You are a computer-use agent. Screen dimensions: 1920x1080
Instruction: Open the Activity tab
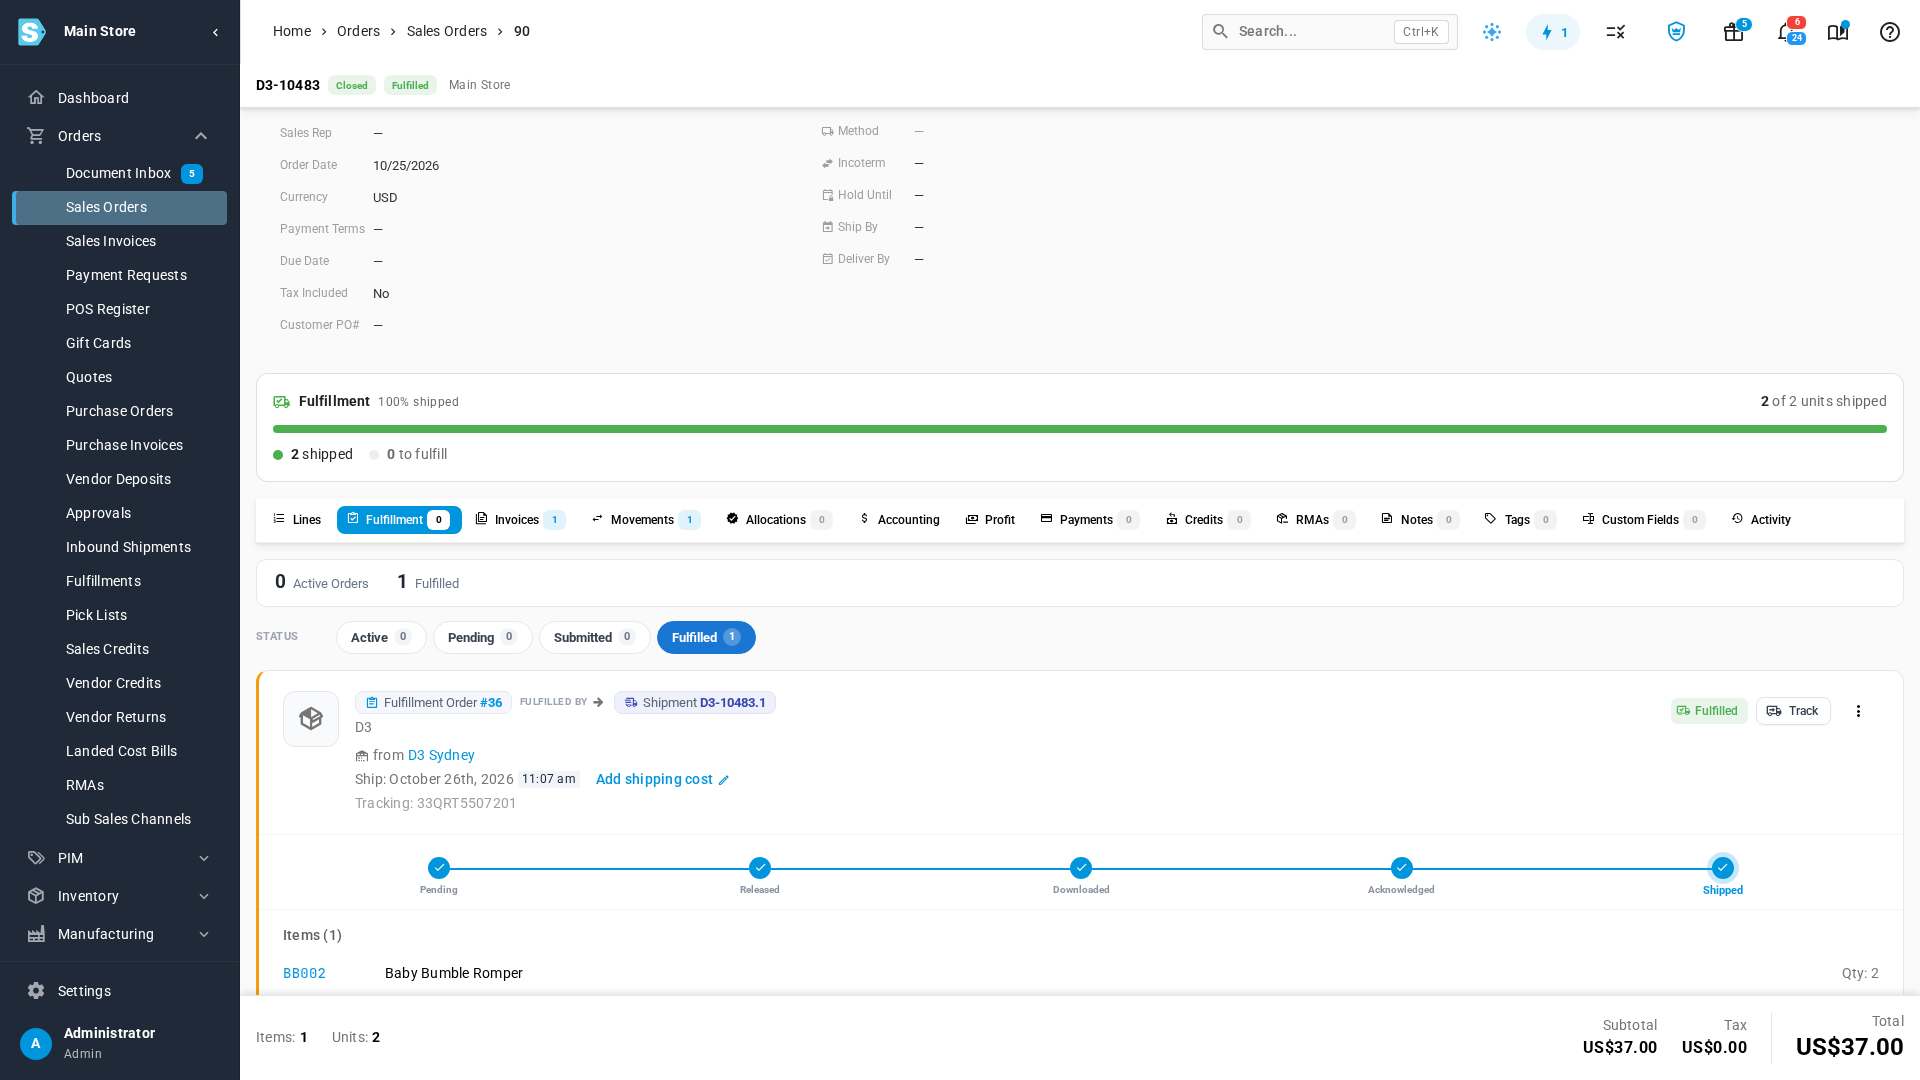pyautogui.click(x=1761, y=520)
